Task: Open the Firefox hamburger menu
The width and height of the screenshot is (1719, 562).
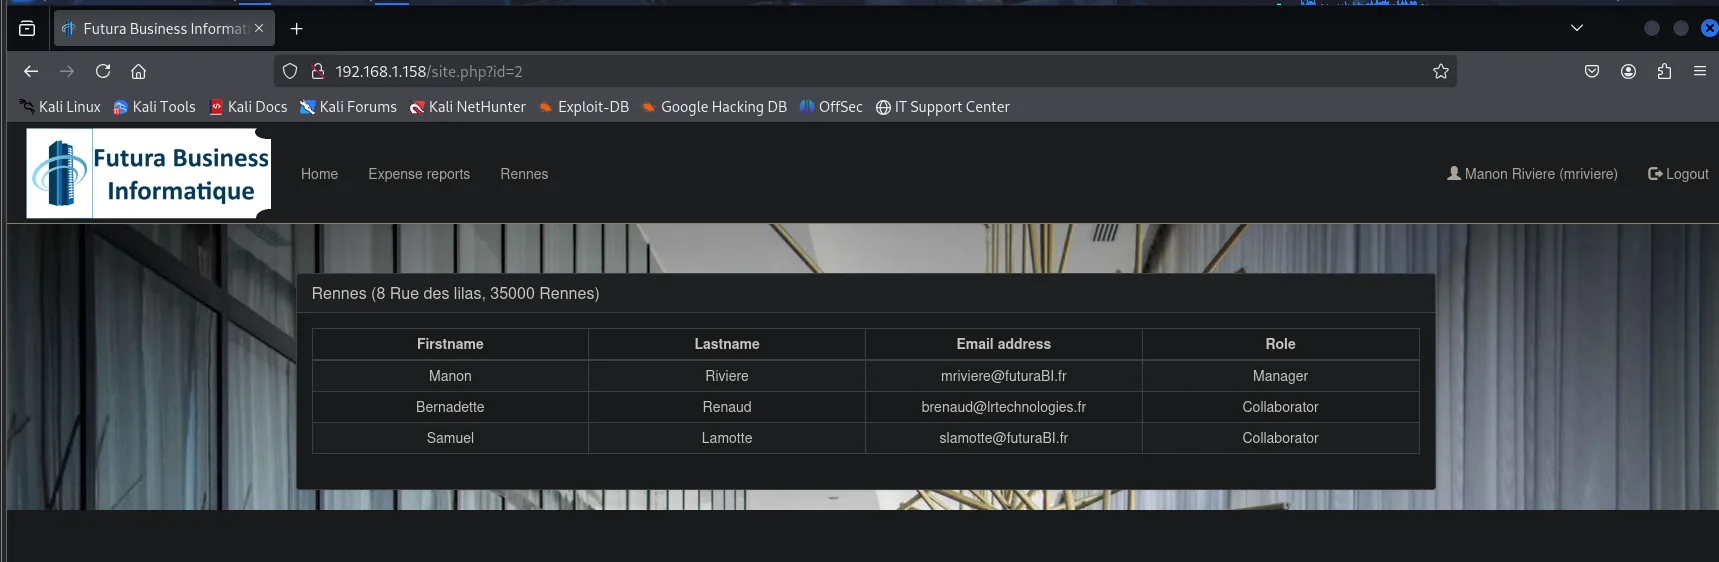Action: click(x=1700, y=71)
